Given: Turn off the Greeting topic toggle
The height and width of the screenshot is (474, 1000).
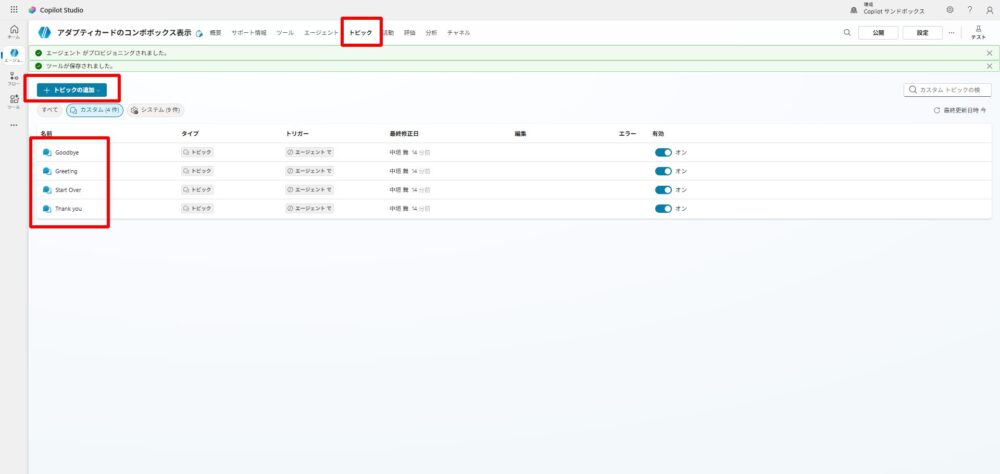Looking at the screenshot, I should point(663,171).
